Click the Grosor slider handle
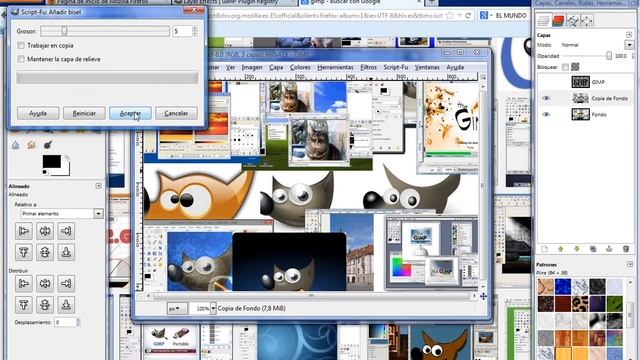 click(x=64, y=31)
